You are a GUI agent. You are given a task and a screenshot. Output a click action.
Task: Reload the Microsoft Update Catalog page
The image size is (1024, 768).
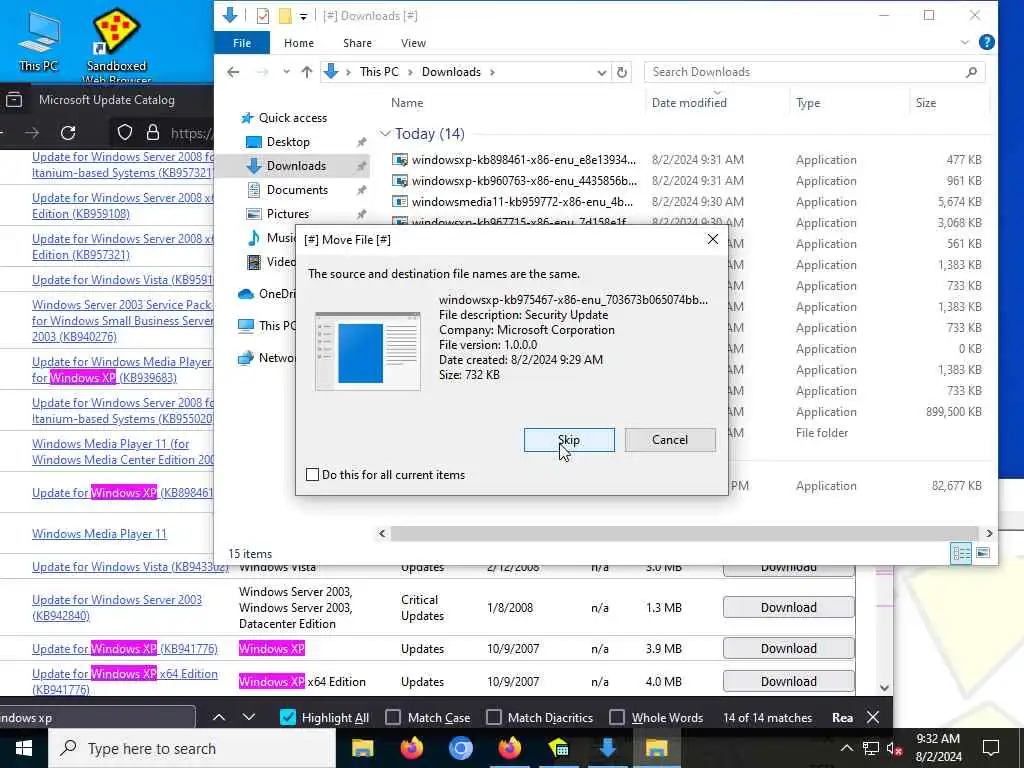tap(68, 133)
